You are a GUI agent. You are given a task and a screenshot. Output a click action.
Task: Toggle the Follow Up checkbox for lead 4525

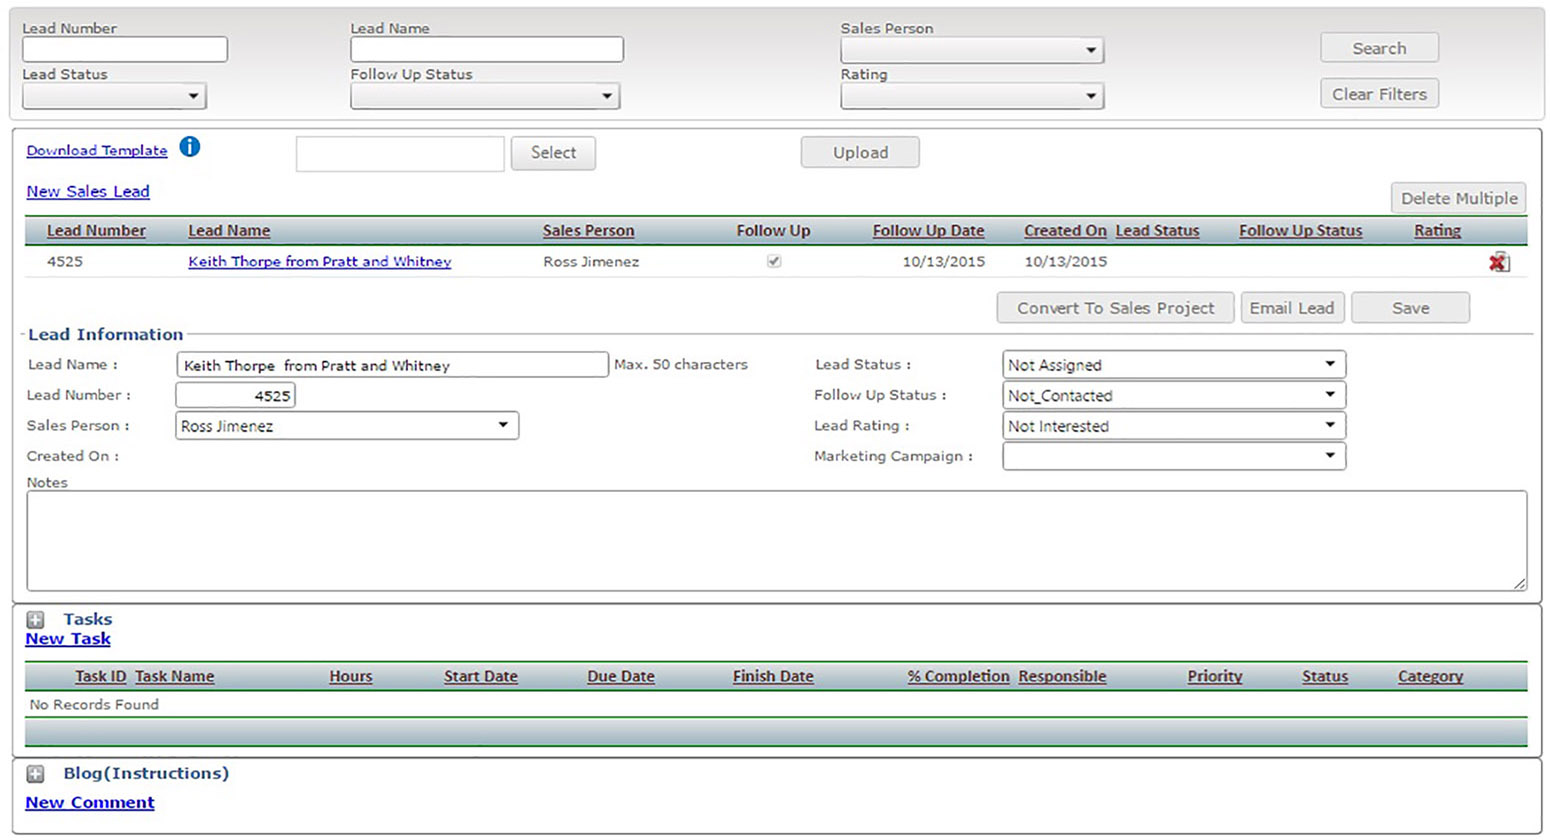tap(773, 261)
